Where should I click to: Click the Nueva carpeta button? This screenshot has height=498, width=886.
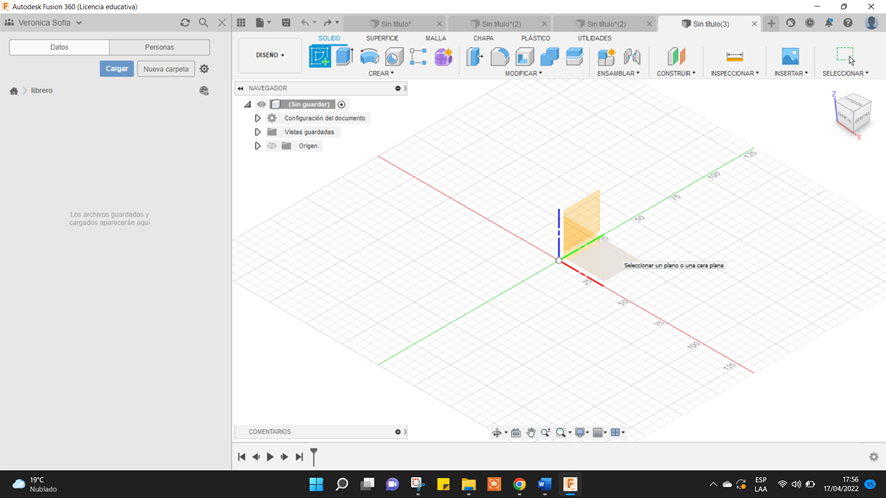pyautogui.click(x=166, y=69)
